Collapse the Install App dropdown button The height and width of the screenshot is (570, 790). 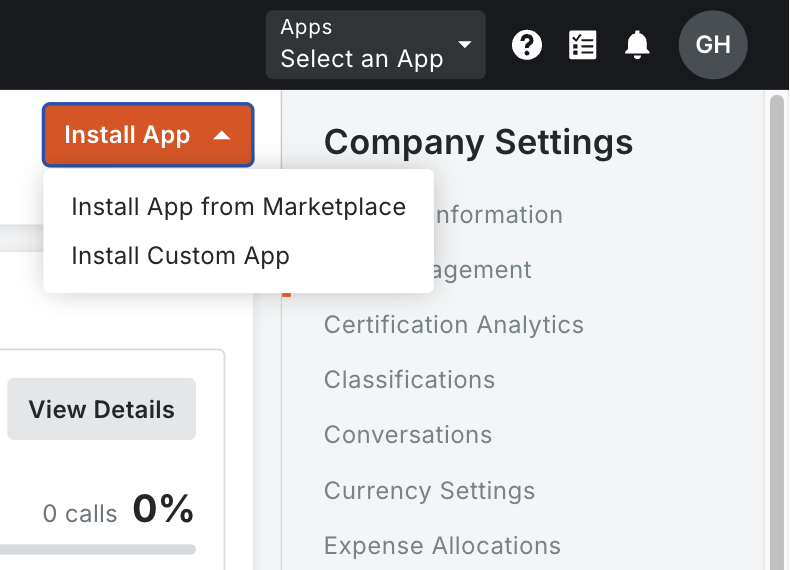148,135
